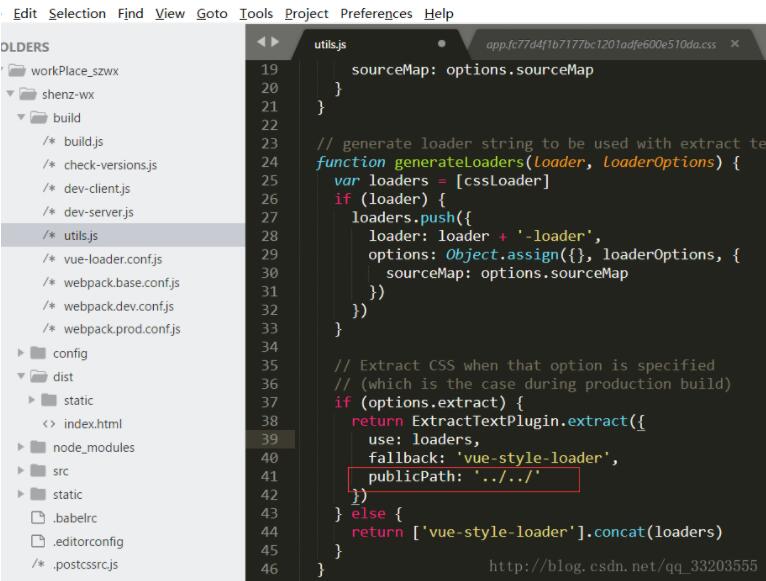Click the build folder icon
This screenshot has height=581, width=766.
tap(39, 117)
